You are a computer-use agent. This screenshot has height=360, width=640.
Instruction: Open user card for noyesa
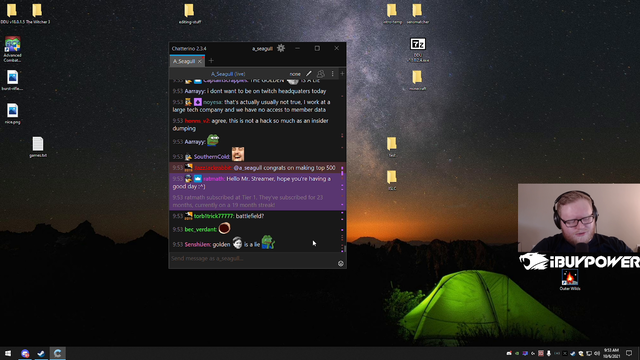tap(213, 102)
